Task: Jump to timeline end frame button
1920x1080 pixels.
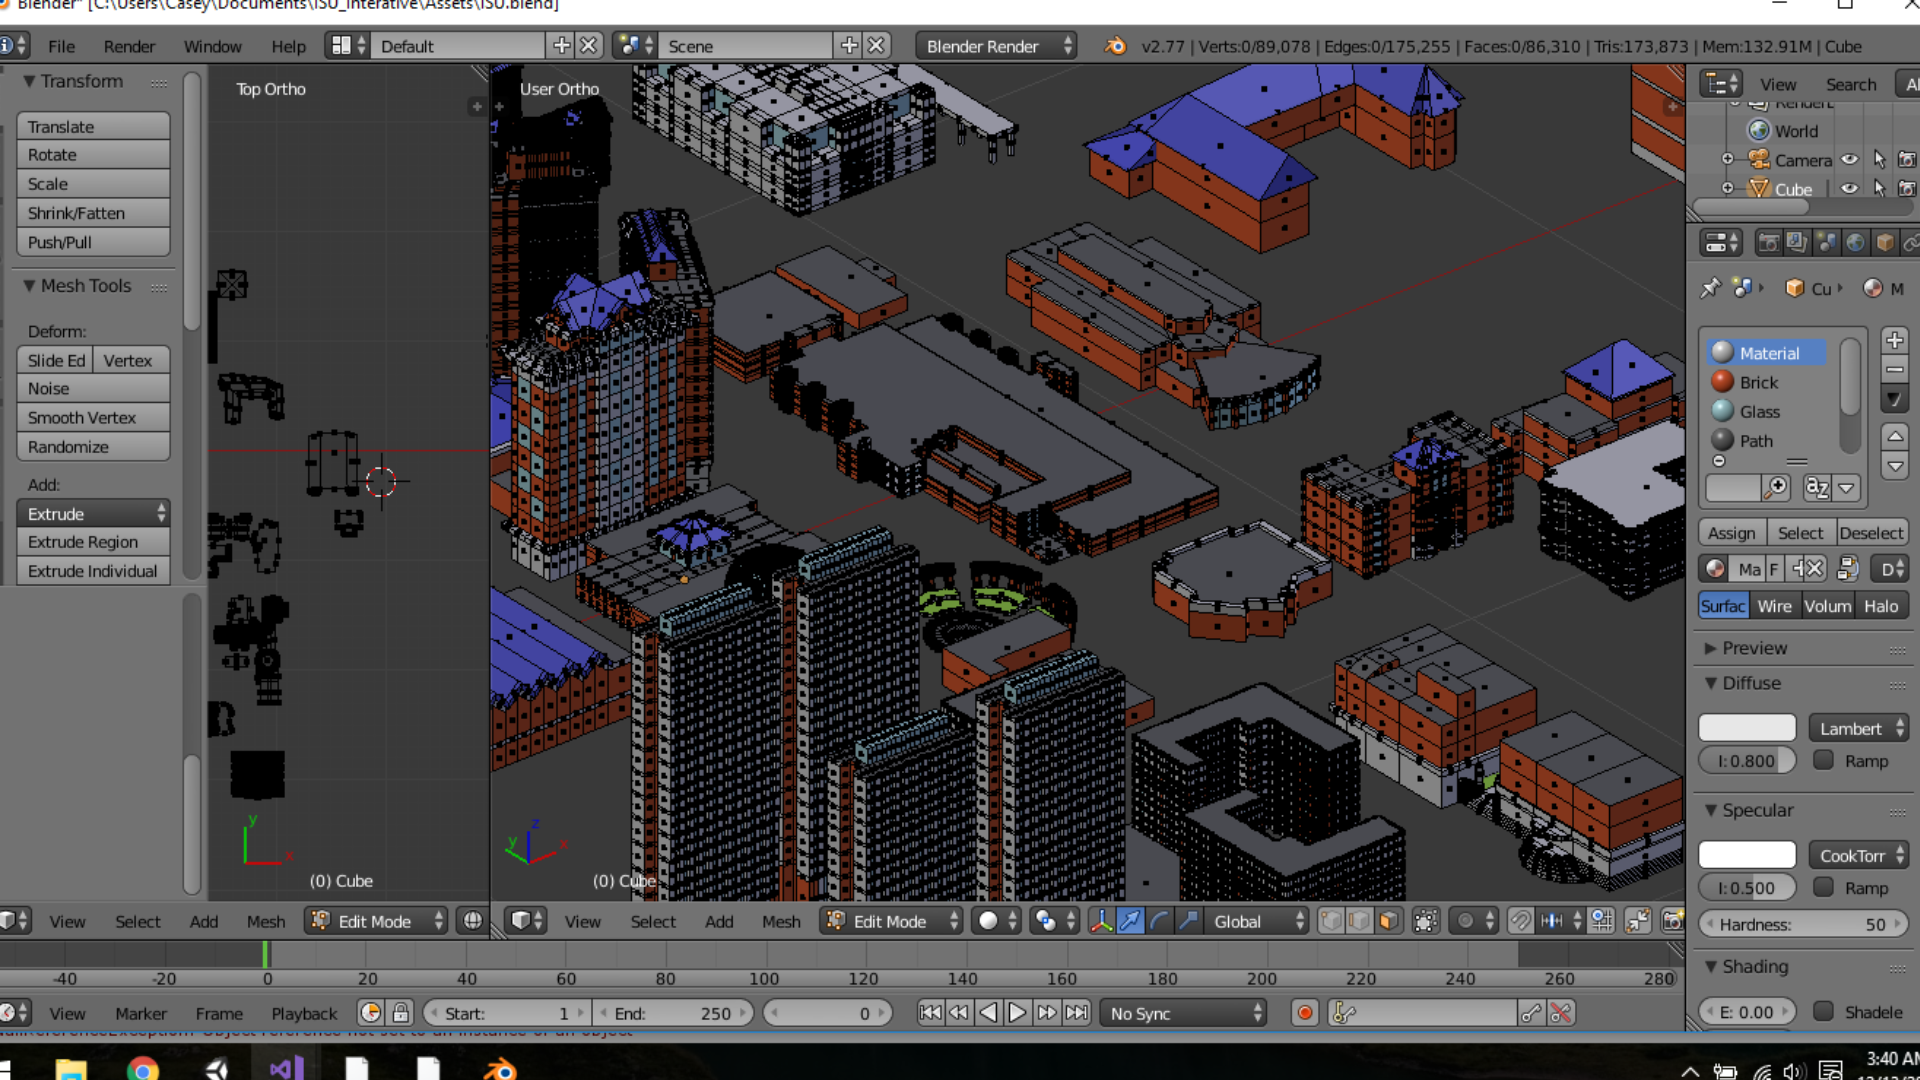Action: [1076, 1013]
